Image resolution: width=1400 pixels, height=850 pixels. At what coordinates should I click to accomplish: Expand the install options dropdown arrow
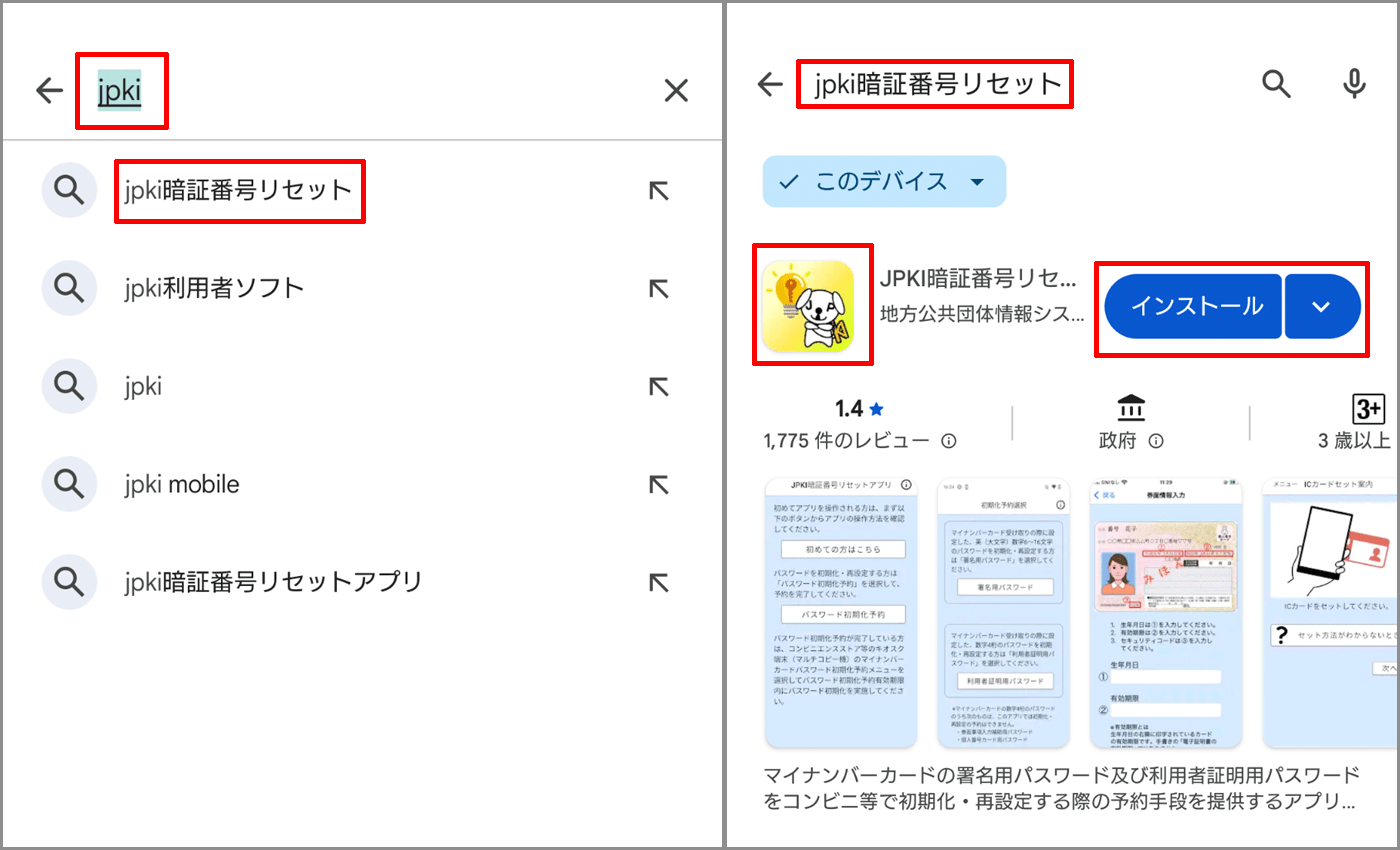click(x=1321, y=307)
